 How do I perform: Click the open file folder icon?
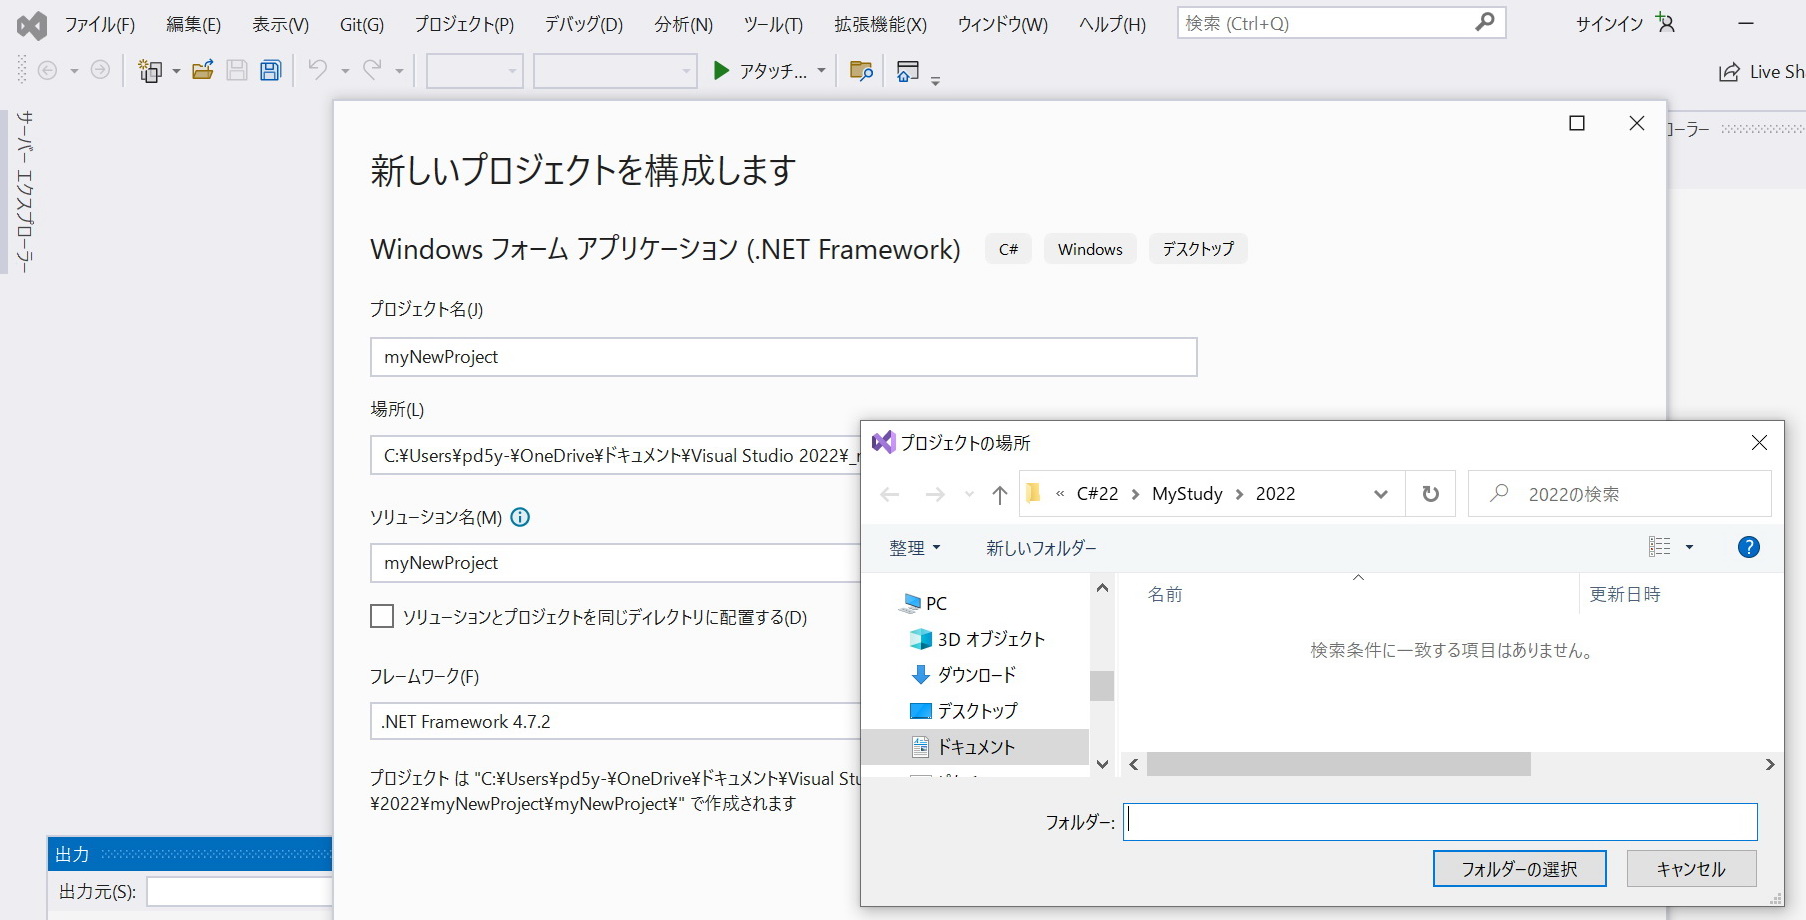pyautogui.click(x=203, y=70)
